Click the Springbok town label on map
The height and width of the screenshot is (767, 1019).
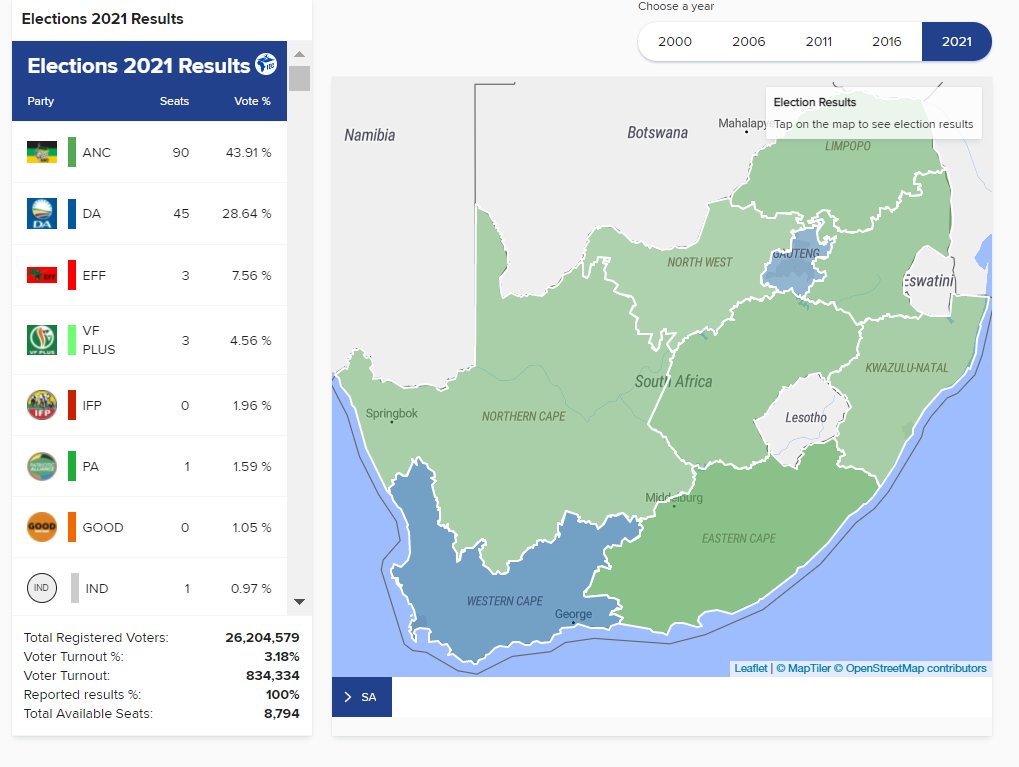(x=391, y=413)
